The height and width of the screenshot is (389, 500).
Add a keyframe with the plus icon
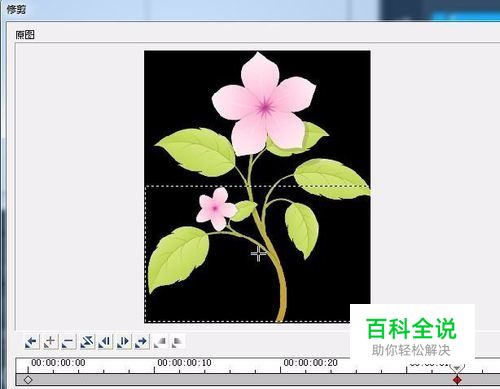(x=50, y=342)
